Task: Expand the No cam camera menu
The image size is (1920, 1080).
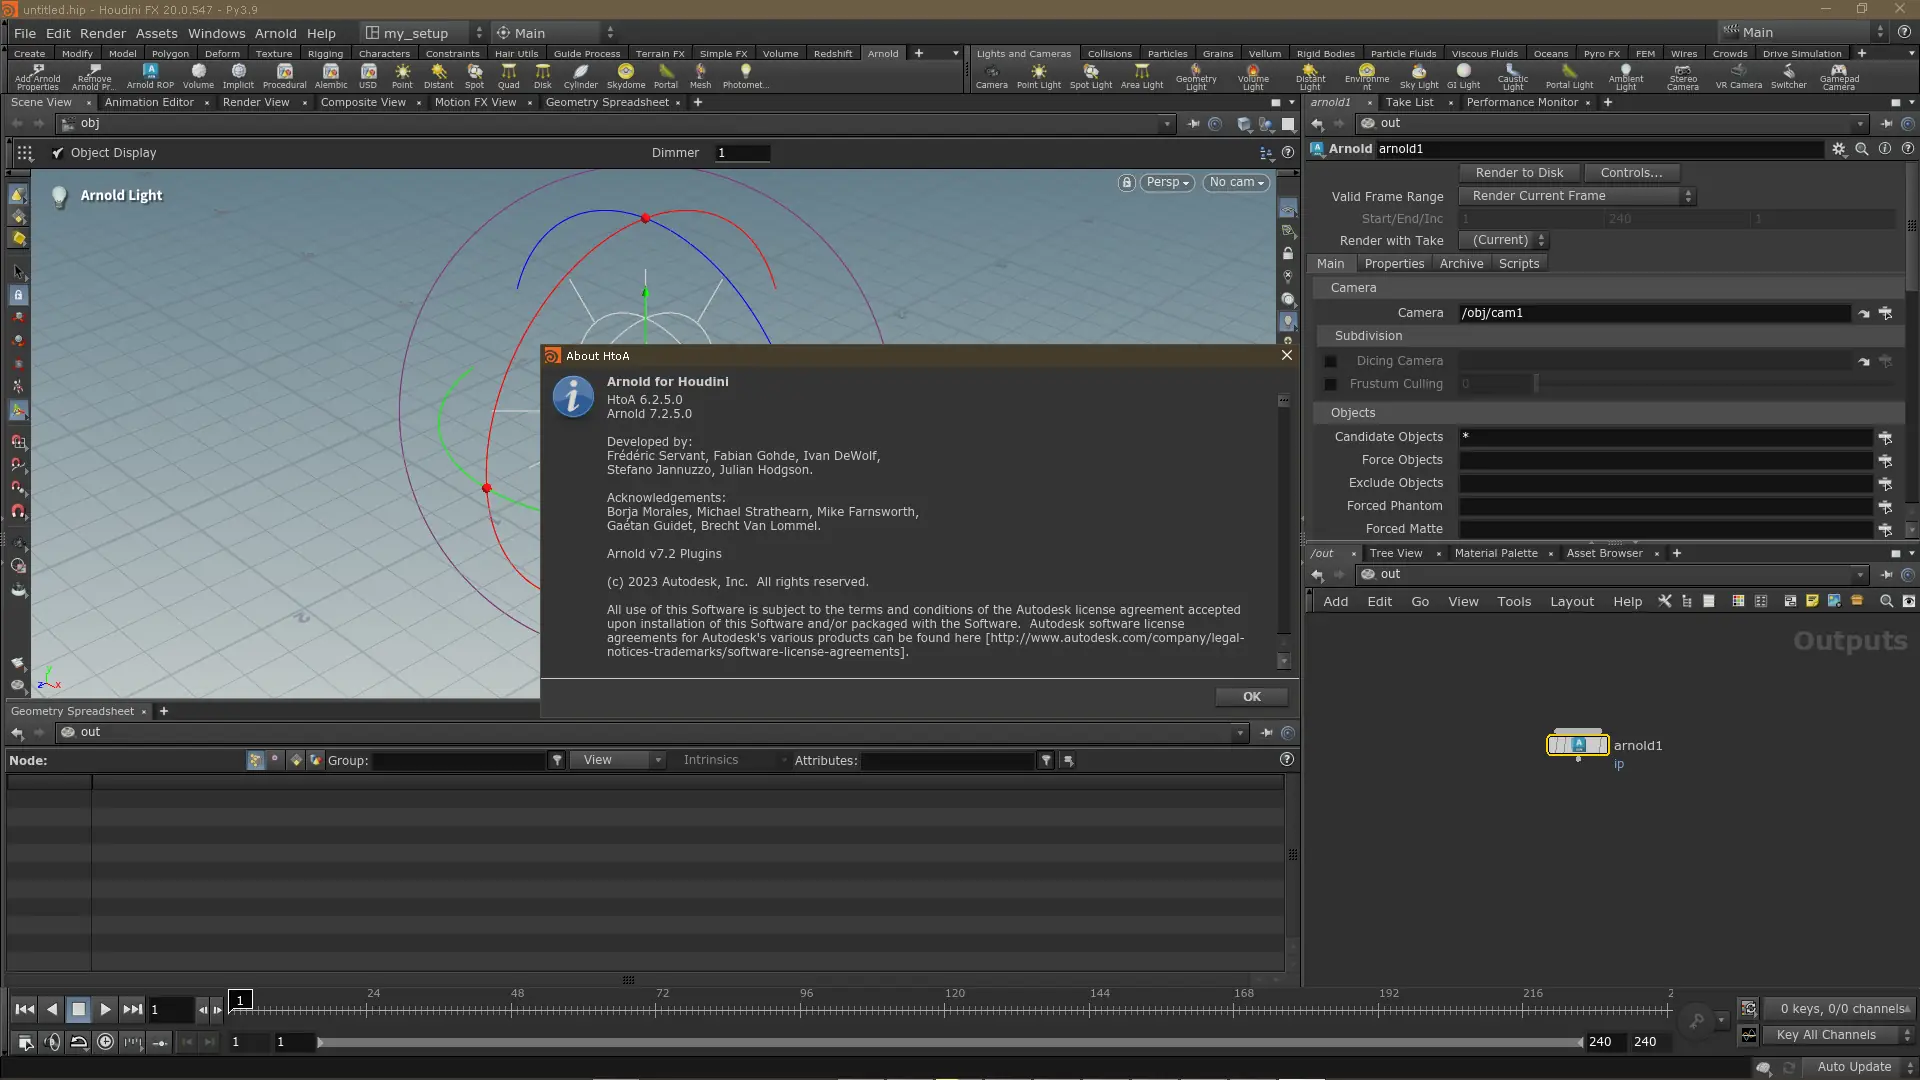Action: click(1236, 182)
